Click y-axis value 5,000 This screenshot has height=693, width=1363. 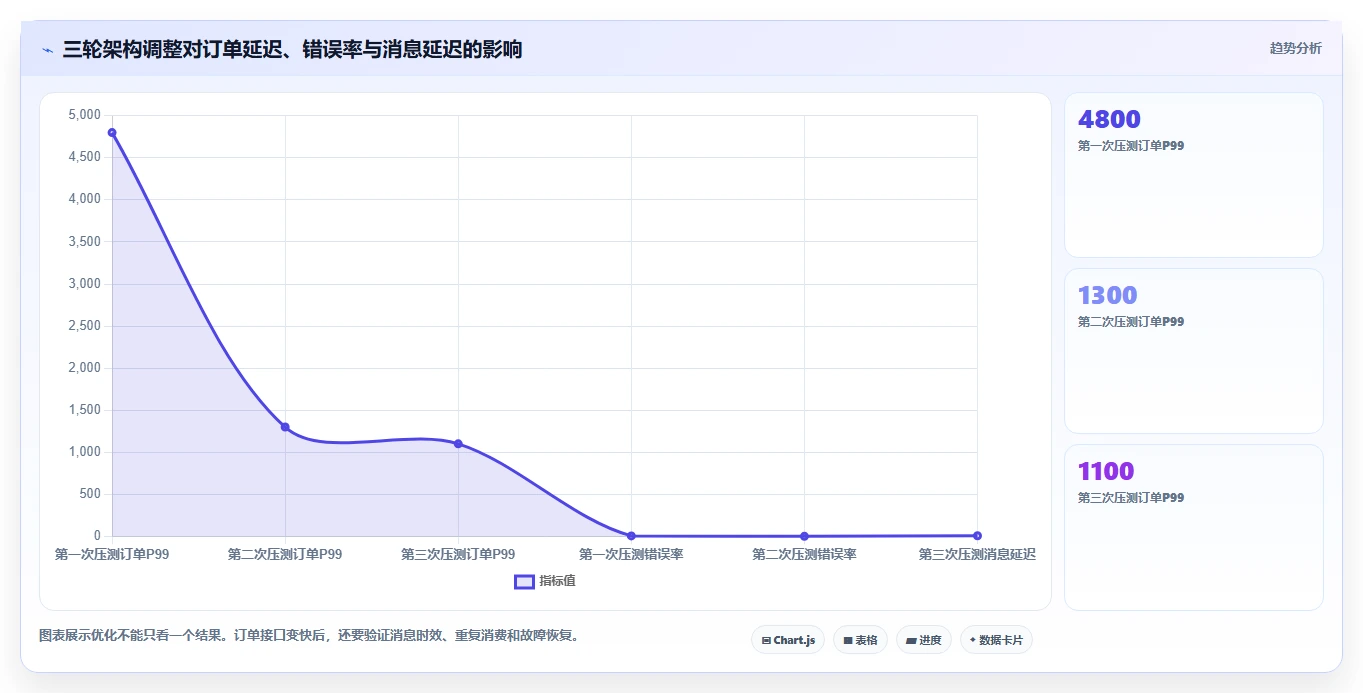[84, 115]
